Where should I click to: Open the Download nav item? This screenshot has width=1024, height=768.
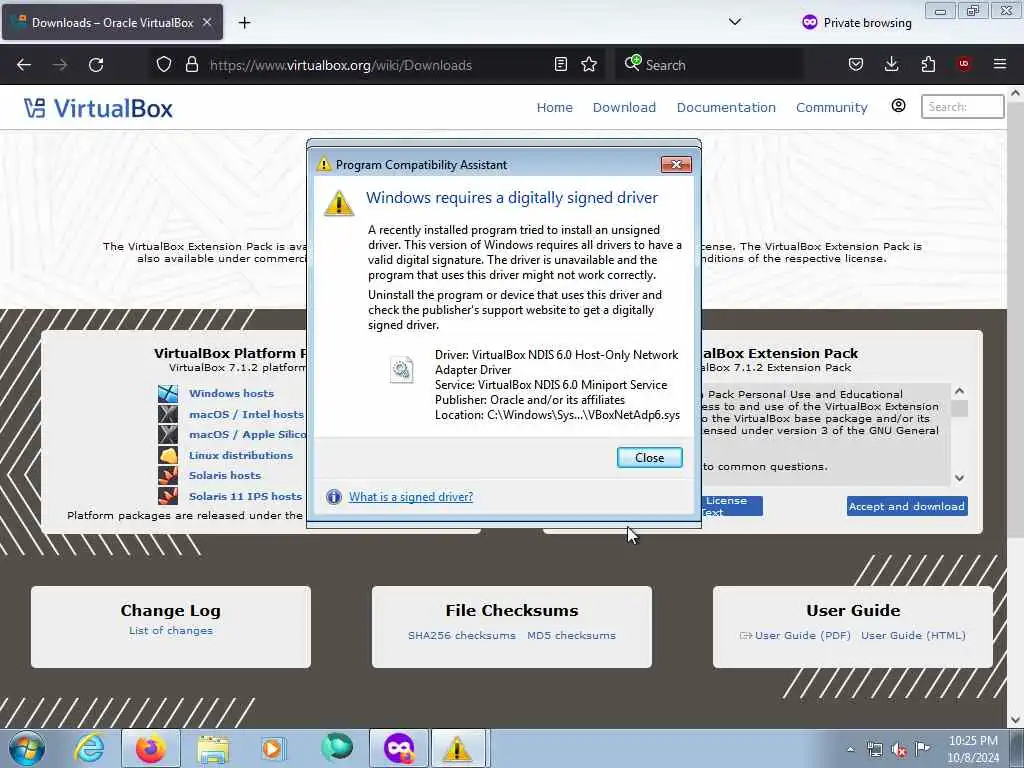624,107
